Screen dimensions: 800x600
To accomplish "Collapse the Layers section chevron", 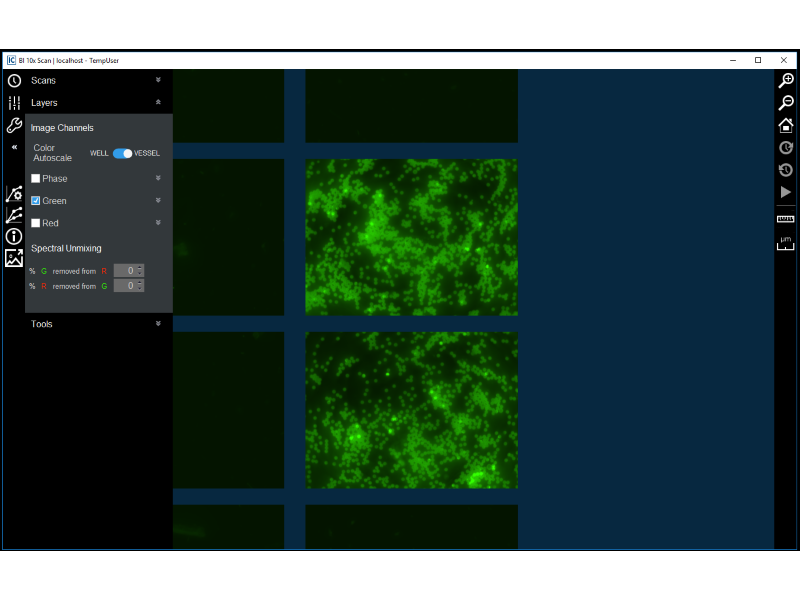I will 158,103.
